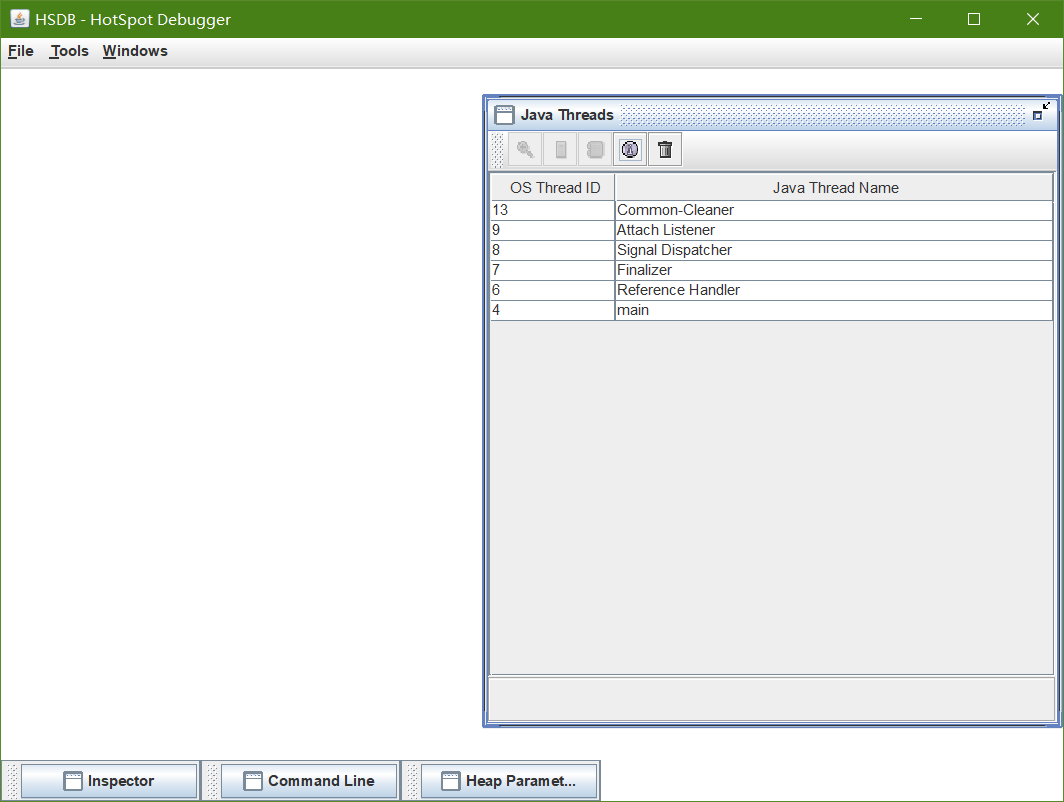Click the Stack Memory toolbar icon

click(560, 149)
